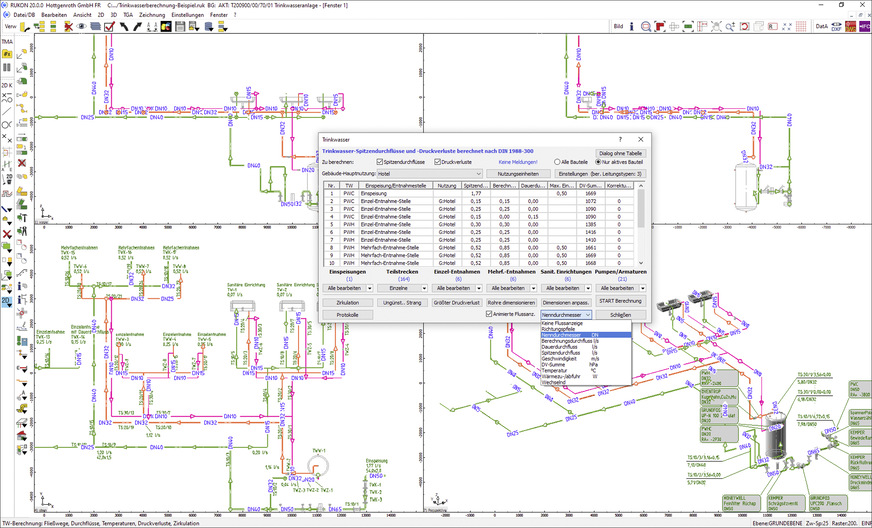Click the START Berechnung button

click(620, 301)
